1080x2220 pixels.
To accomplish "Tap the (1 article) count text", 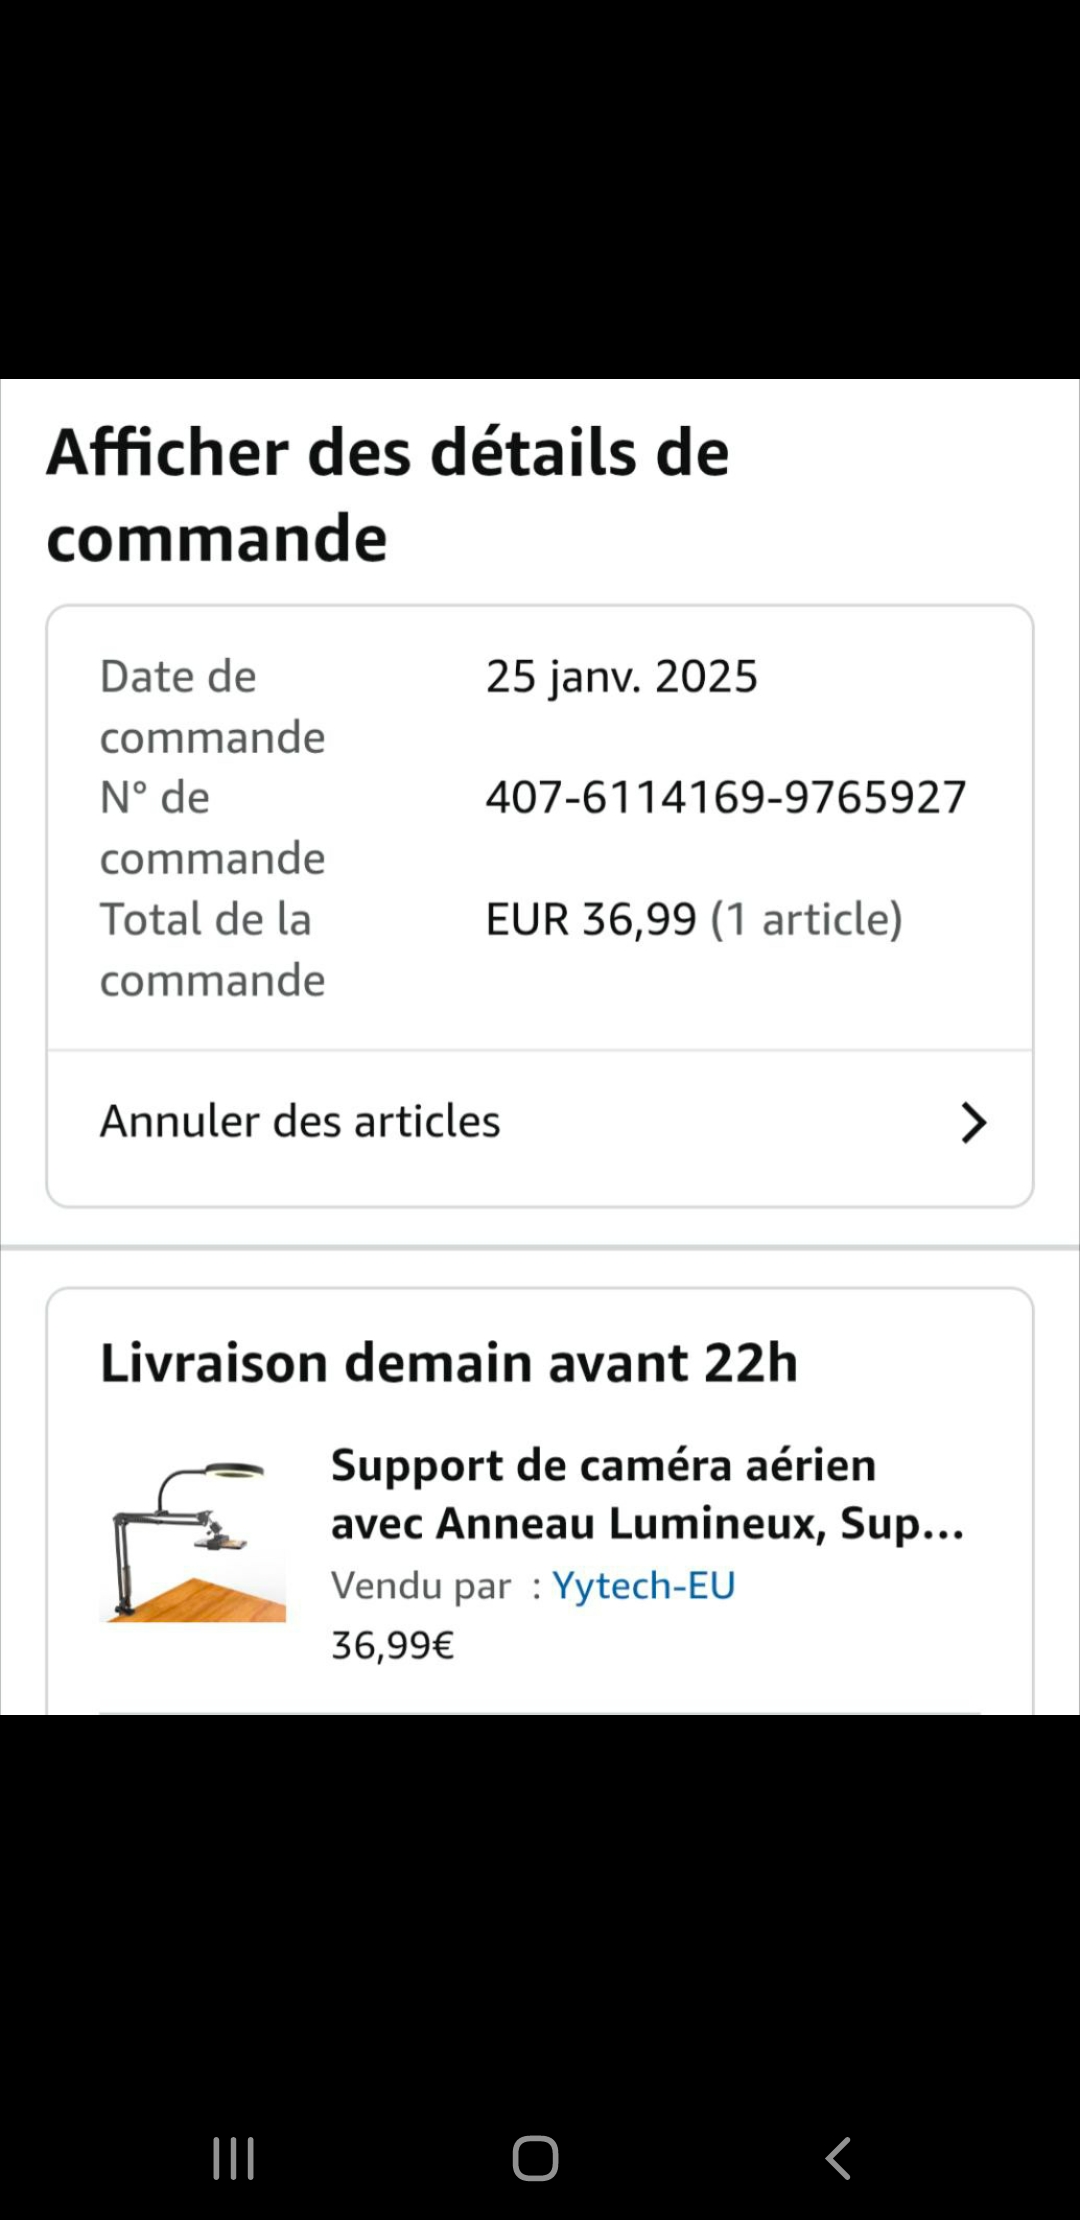I will [x=806, y=920].
